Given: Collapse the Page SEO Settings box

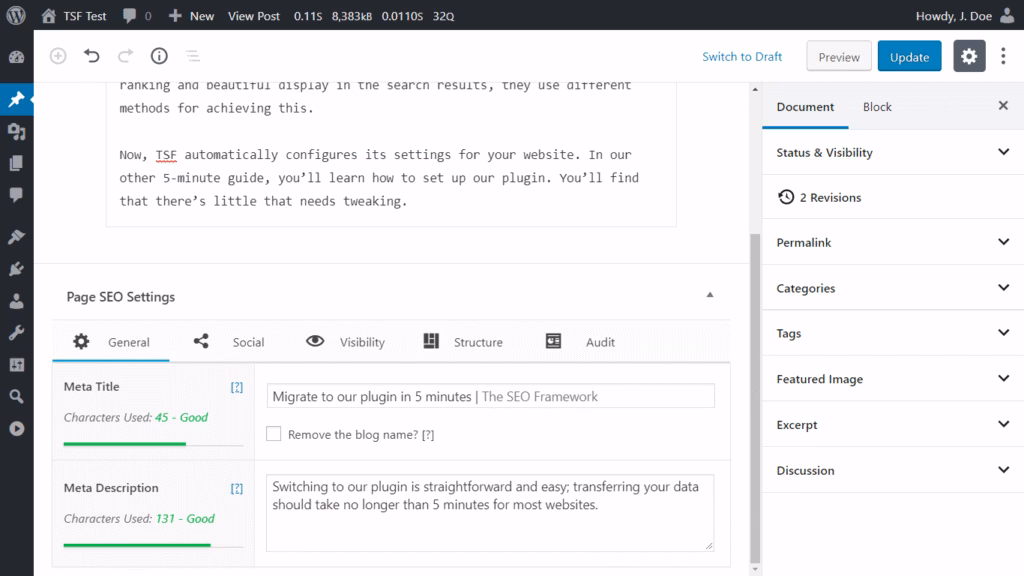Looking at the screenshot, I should pyautogui.click(x=709, y=296).
